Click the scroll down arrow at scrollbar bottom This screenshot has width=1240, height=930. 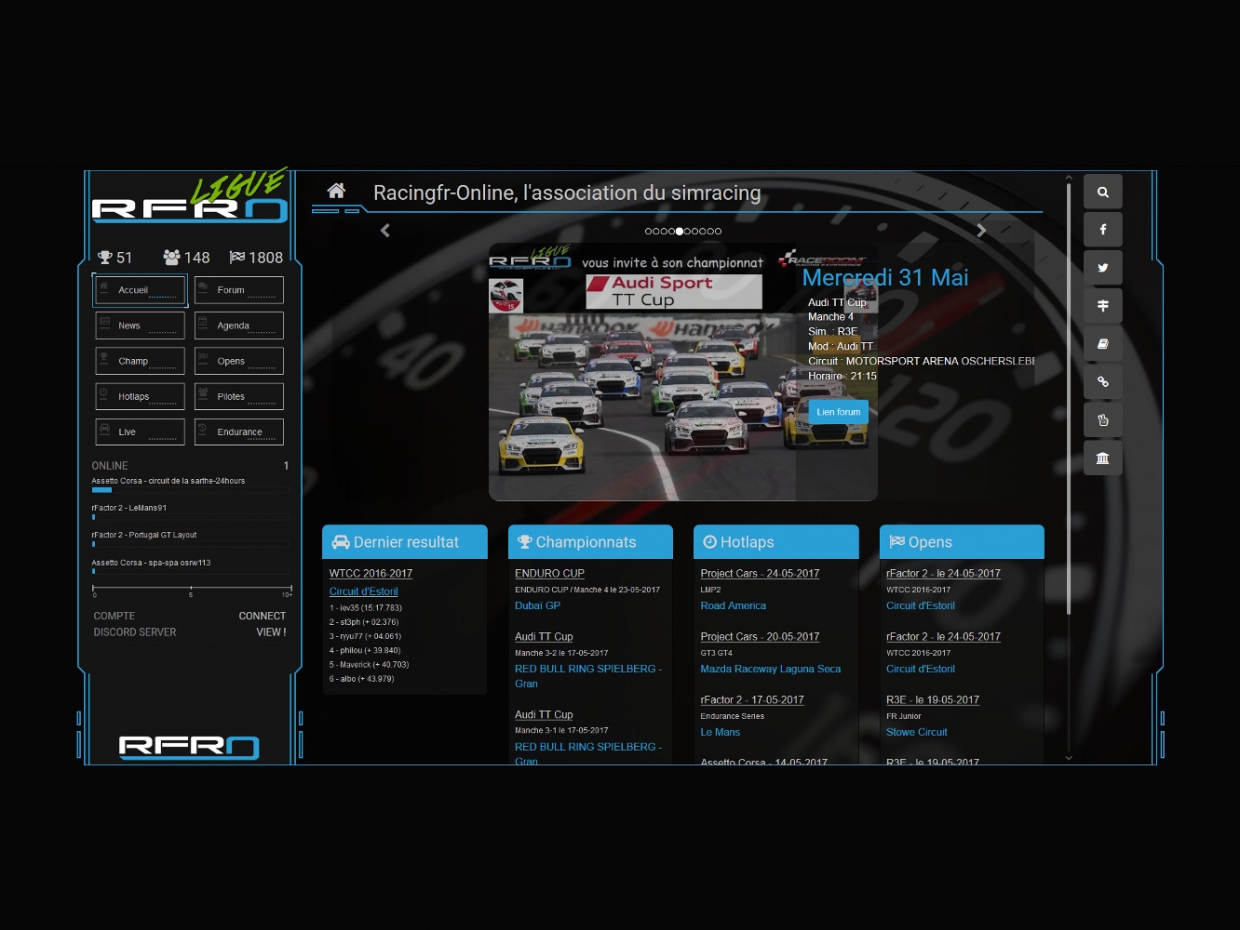tap(1068, 758)
